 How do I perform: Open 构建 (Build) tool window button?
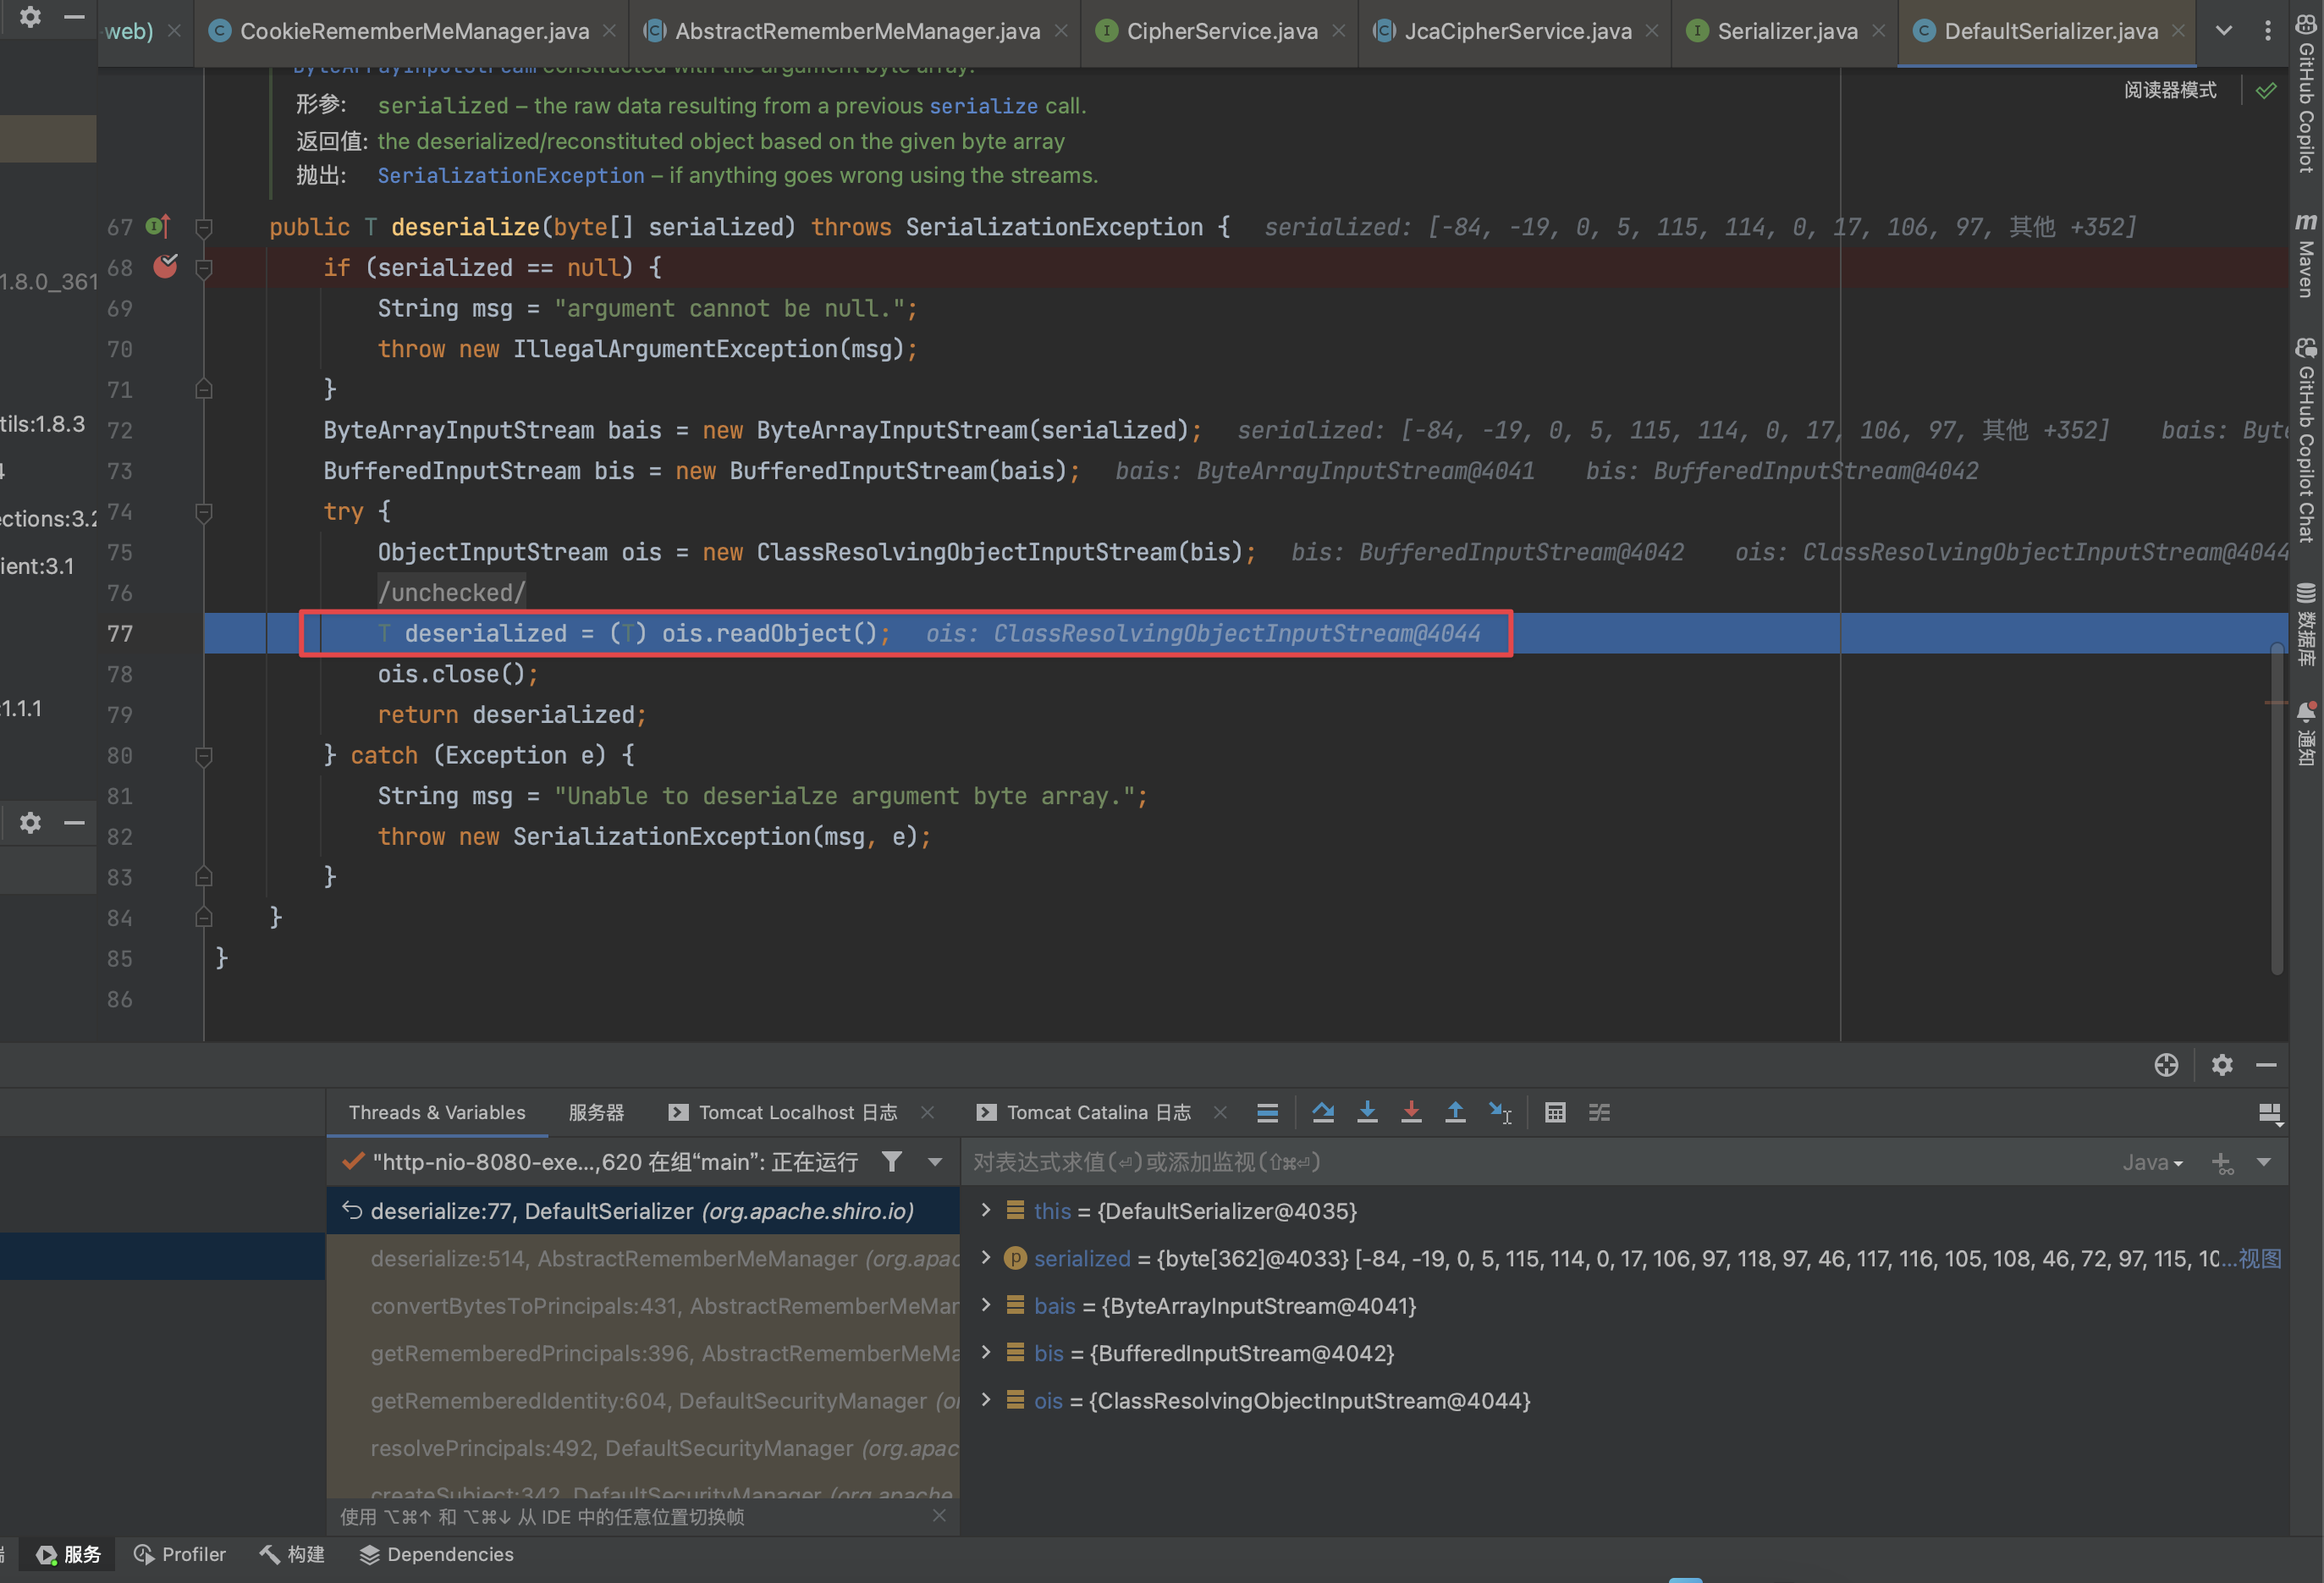point(292,1554)
